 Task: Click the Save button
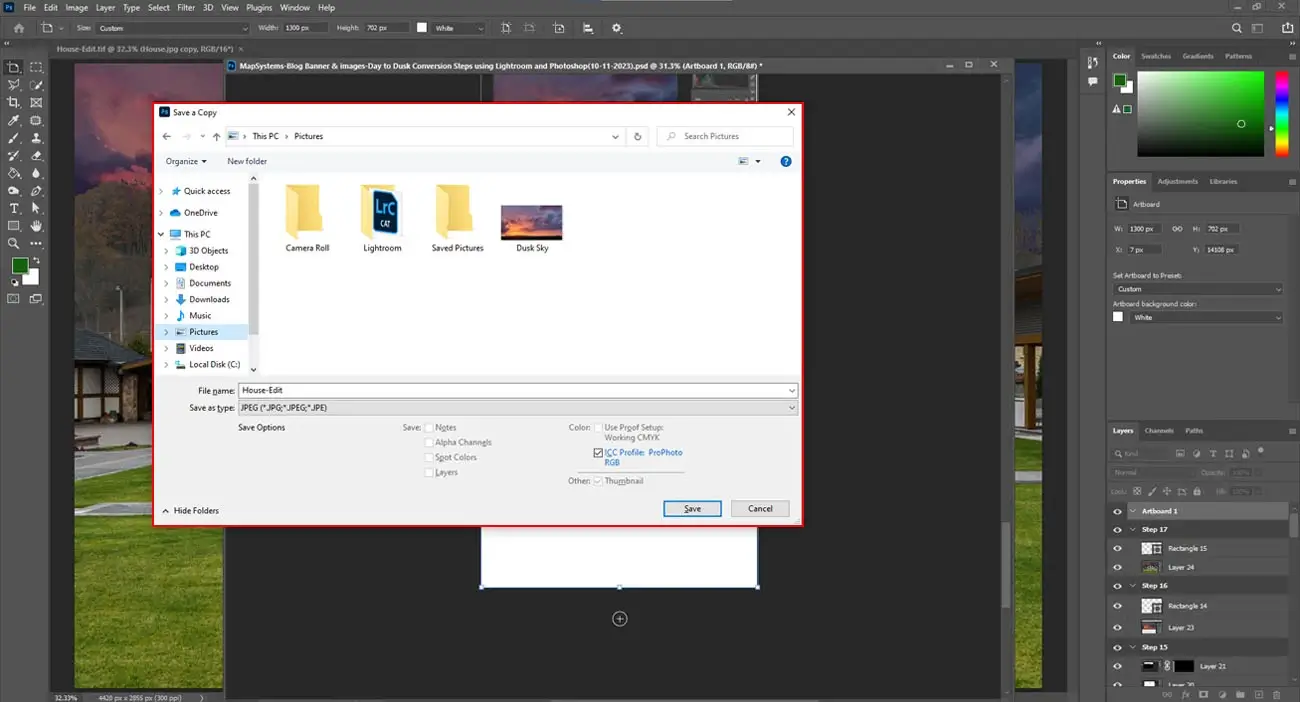click(x=692, y=509)
